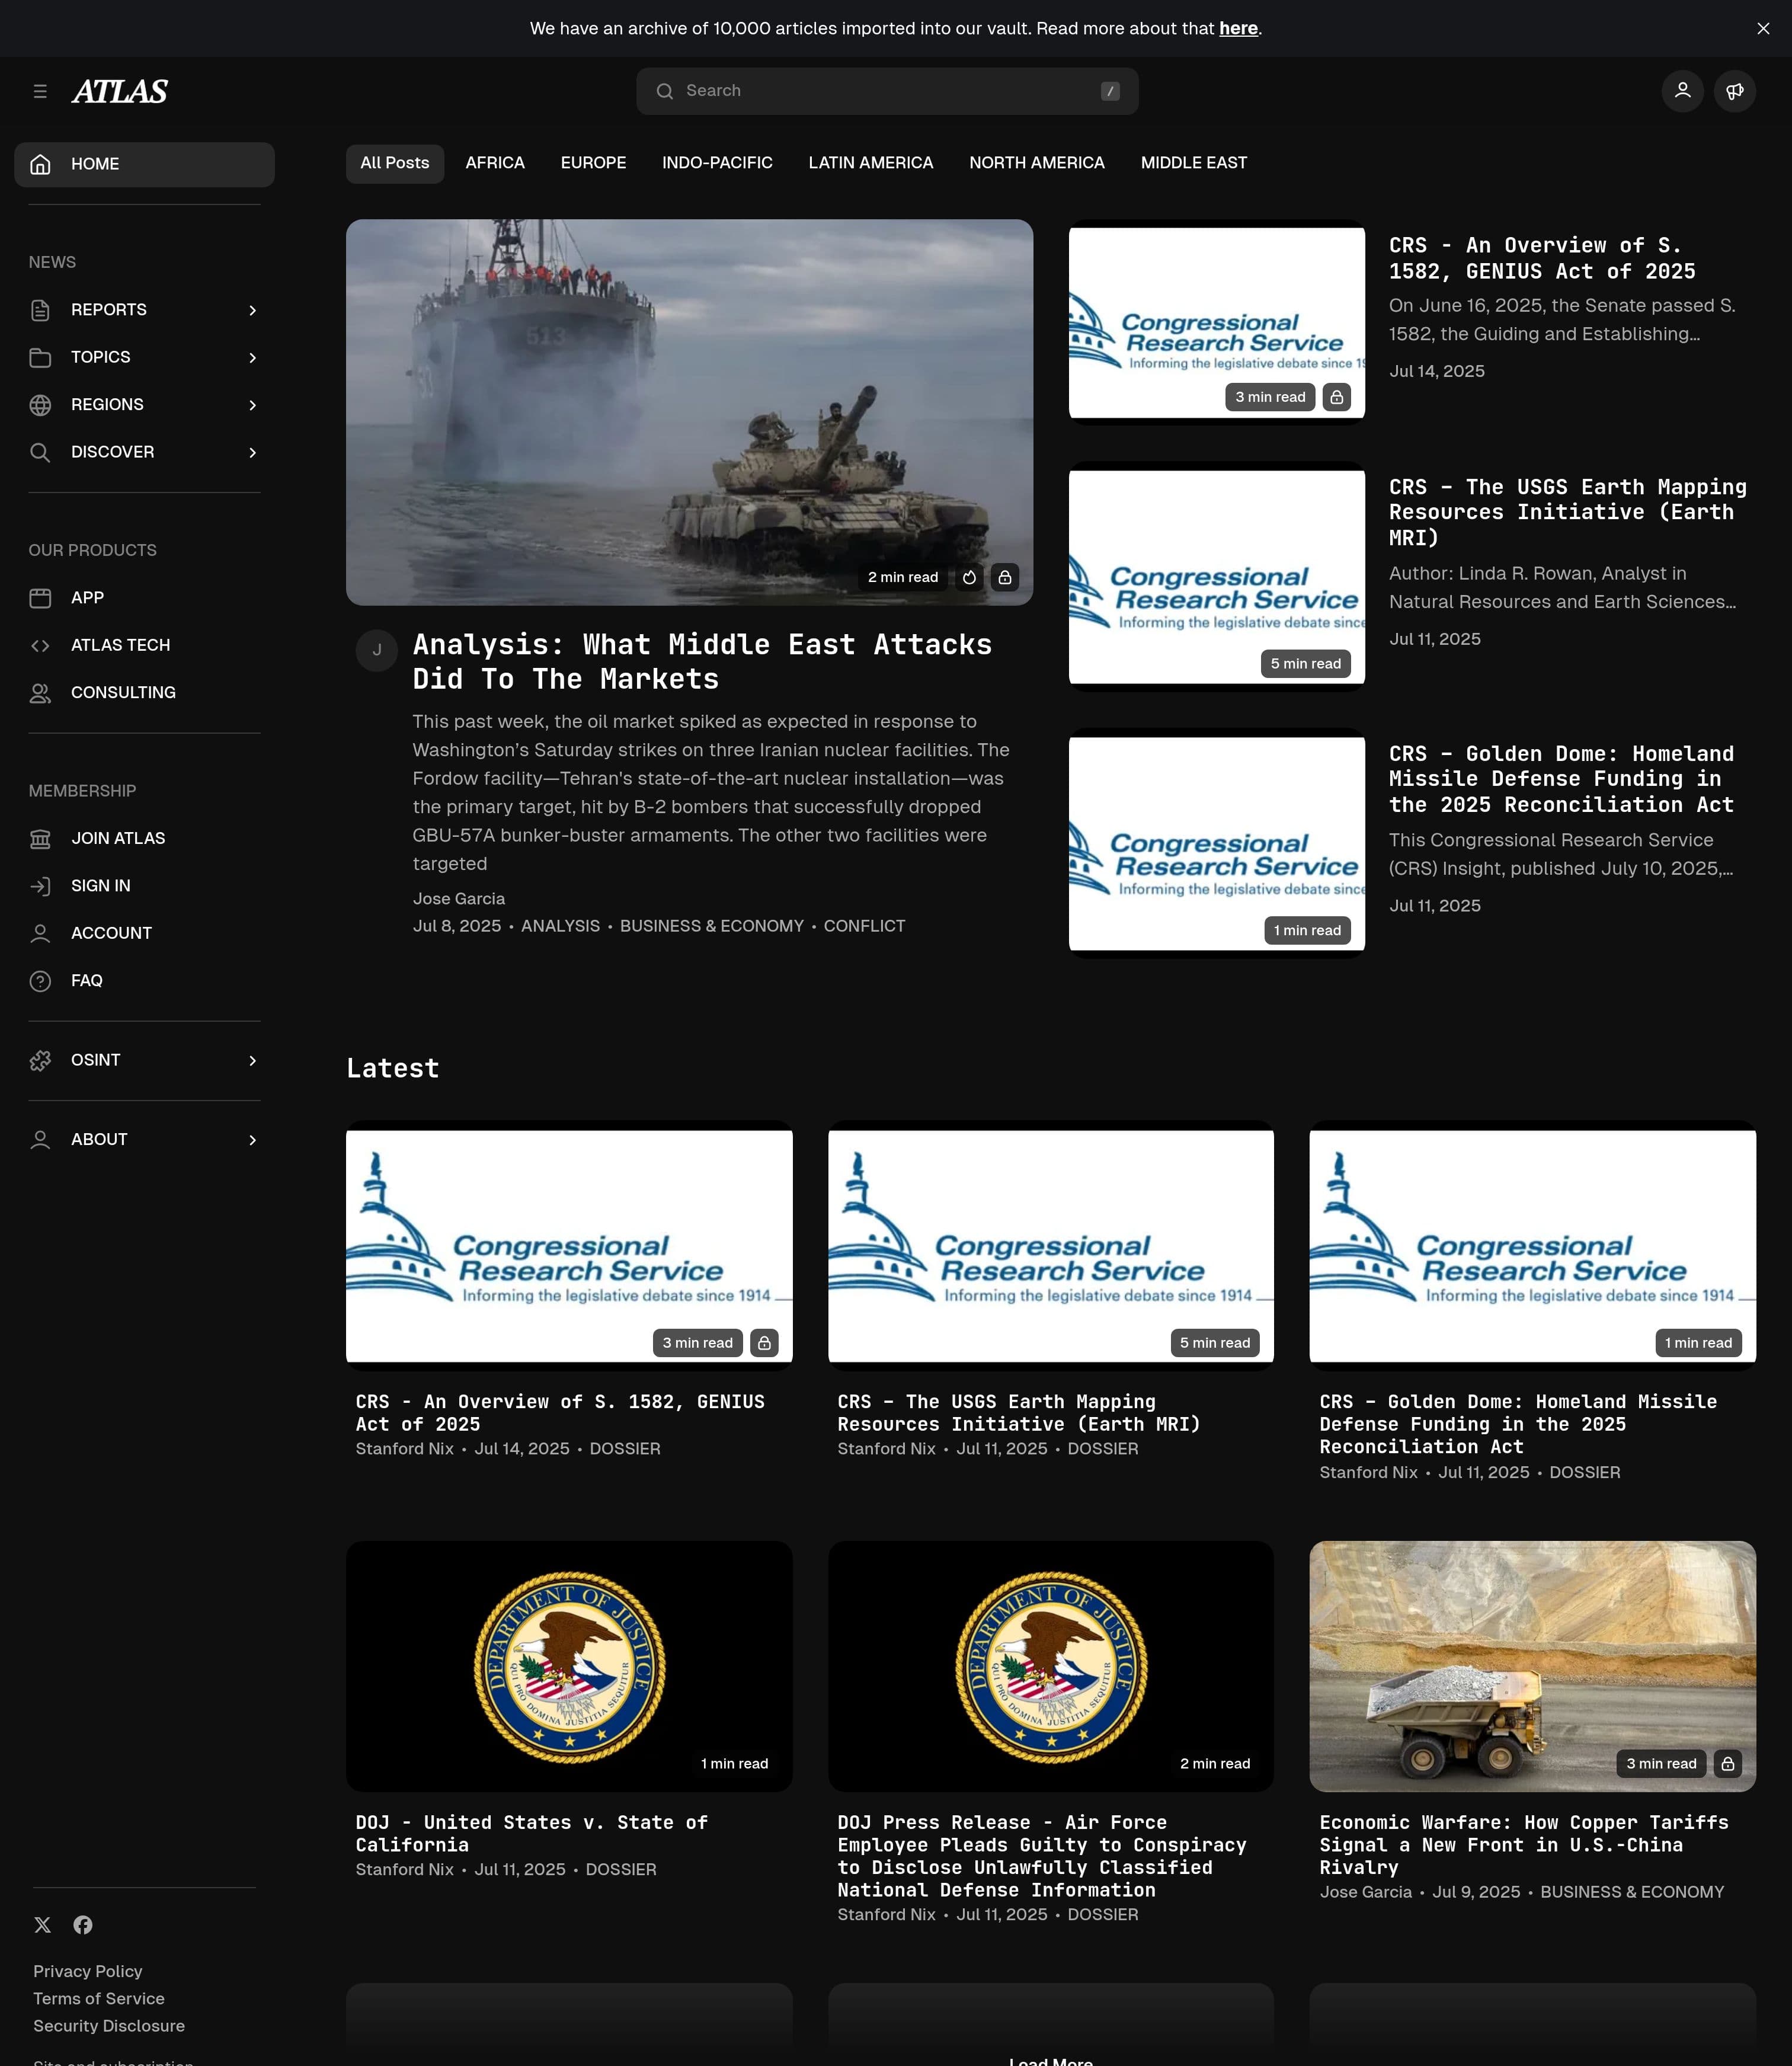Select the LATIN AMERICA tab
Image resolution: width=1792 pixels, height=2066 pixels.
871,163
